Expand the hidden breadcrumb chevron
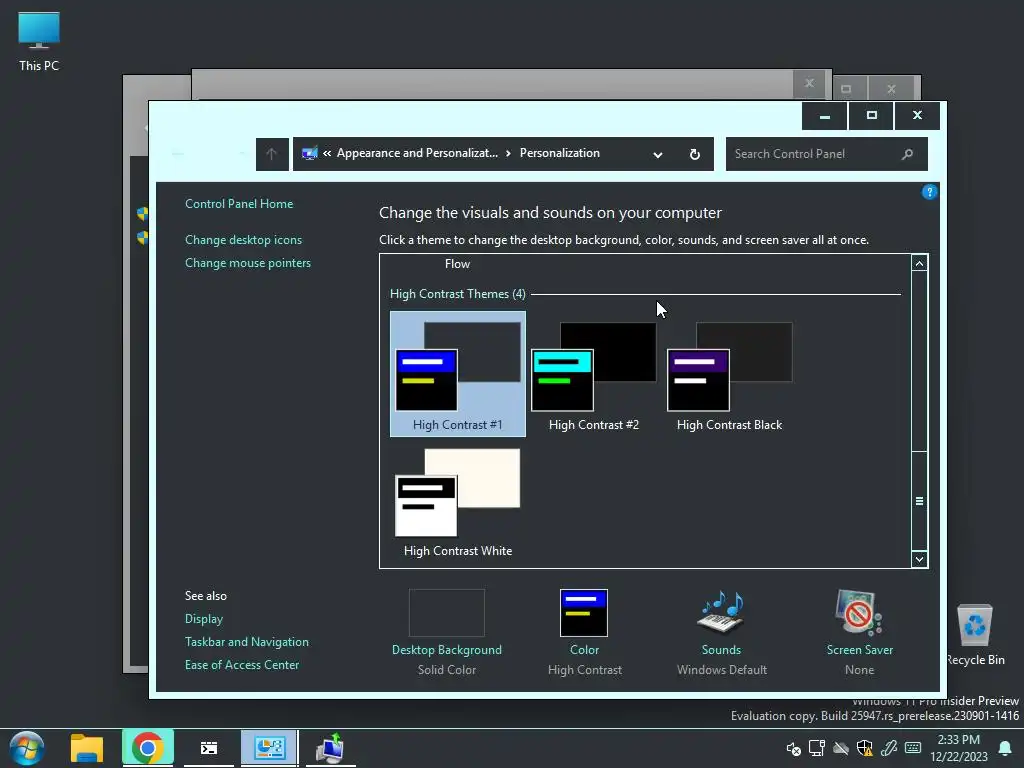Viewport: 1024px width, 768px height. (x=327, y=153)
